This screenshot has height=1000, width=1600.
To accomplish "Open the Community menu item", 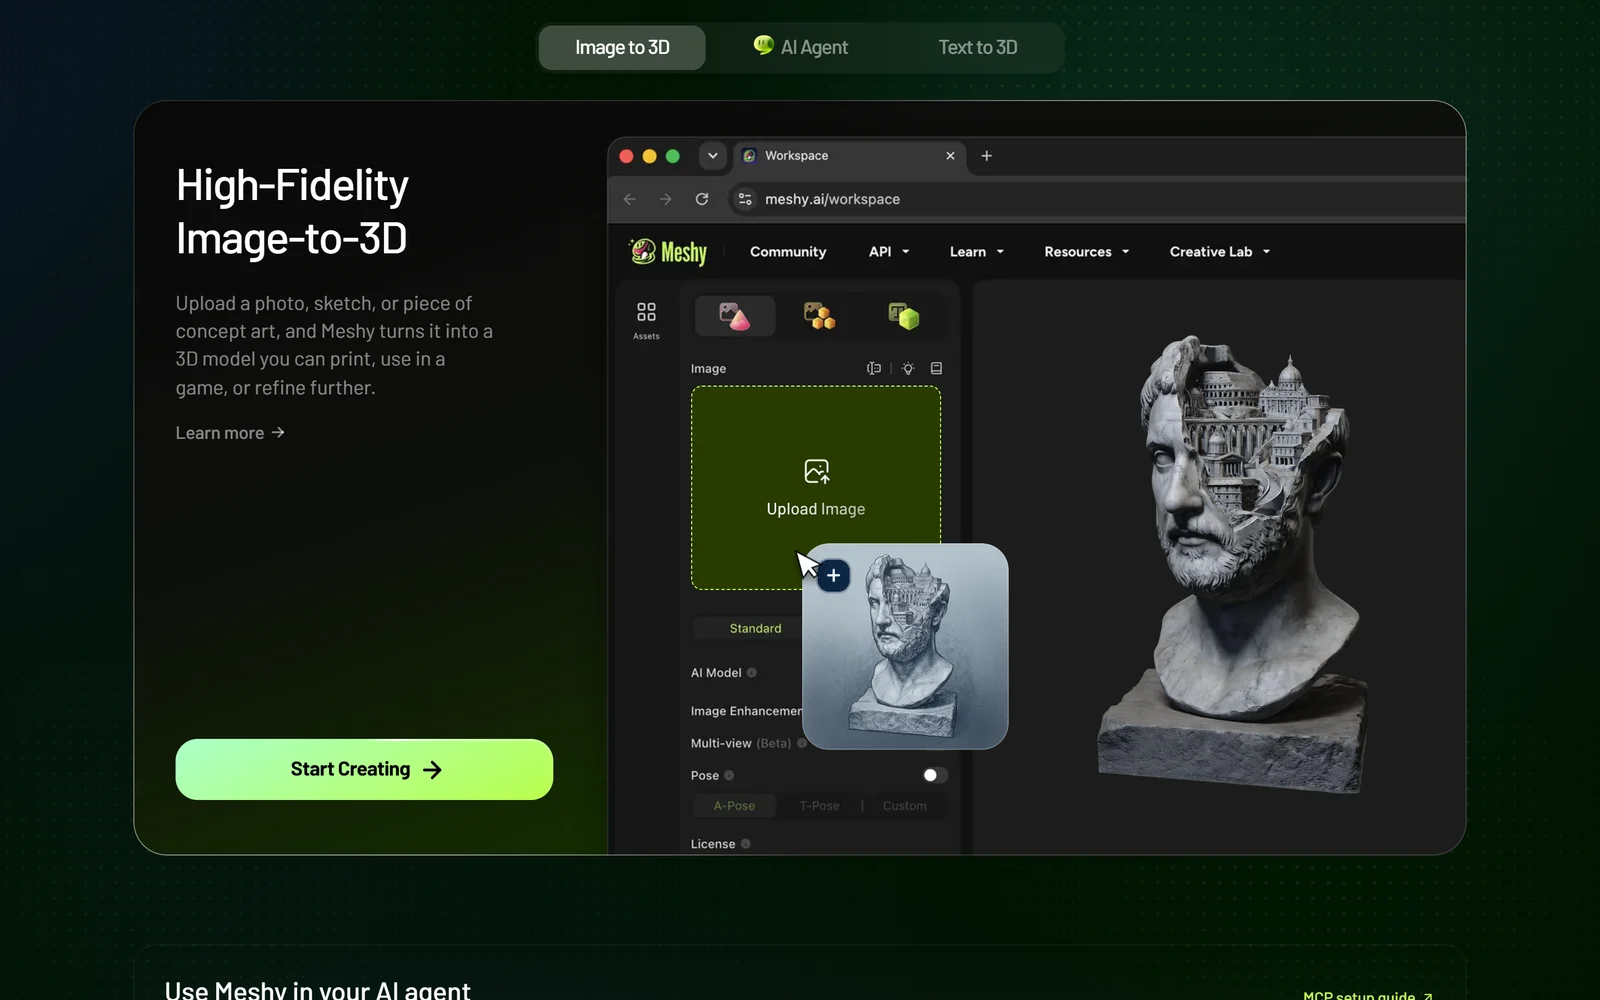I will [x=788, y=252].
